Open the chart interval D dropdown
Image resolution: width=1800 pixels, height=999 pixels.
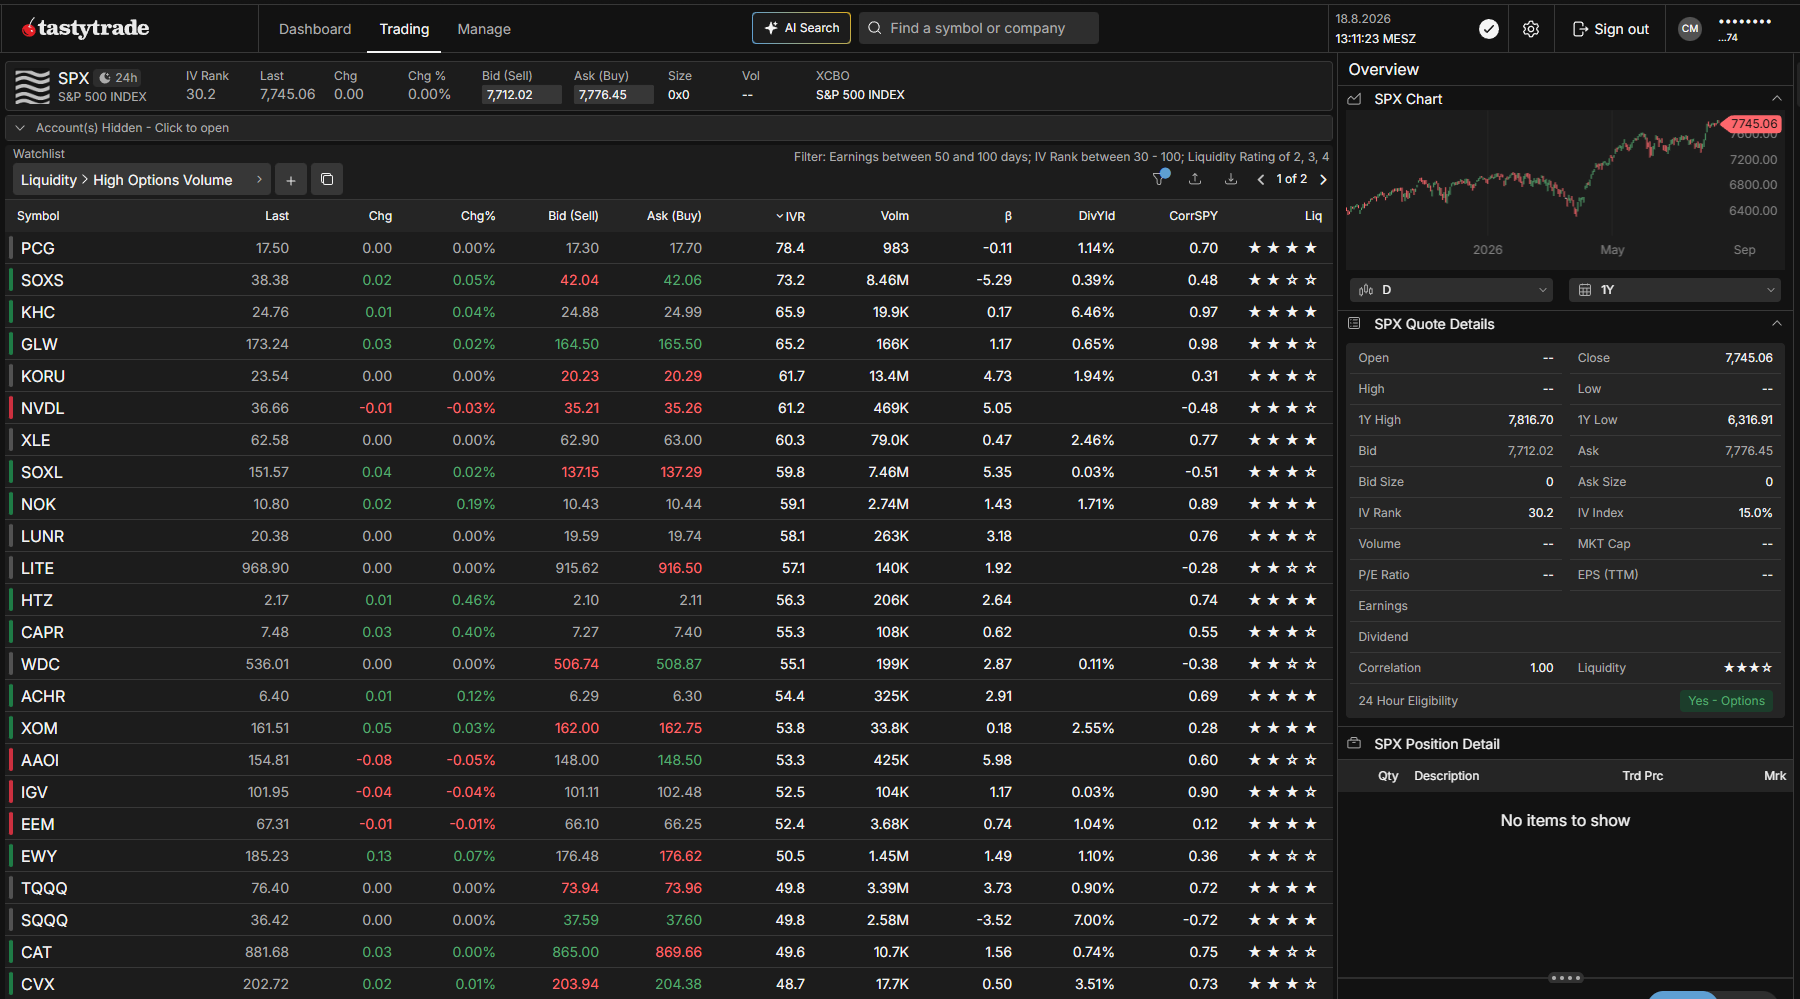pyautogui.click(x=1451, y=290)
